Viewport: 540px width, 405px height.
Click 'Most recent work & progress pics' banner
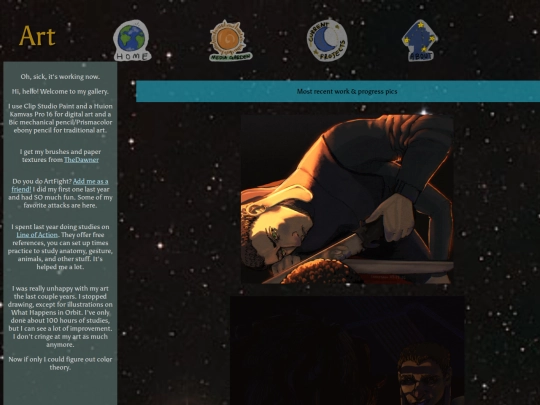(338, 91)
